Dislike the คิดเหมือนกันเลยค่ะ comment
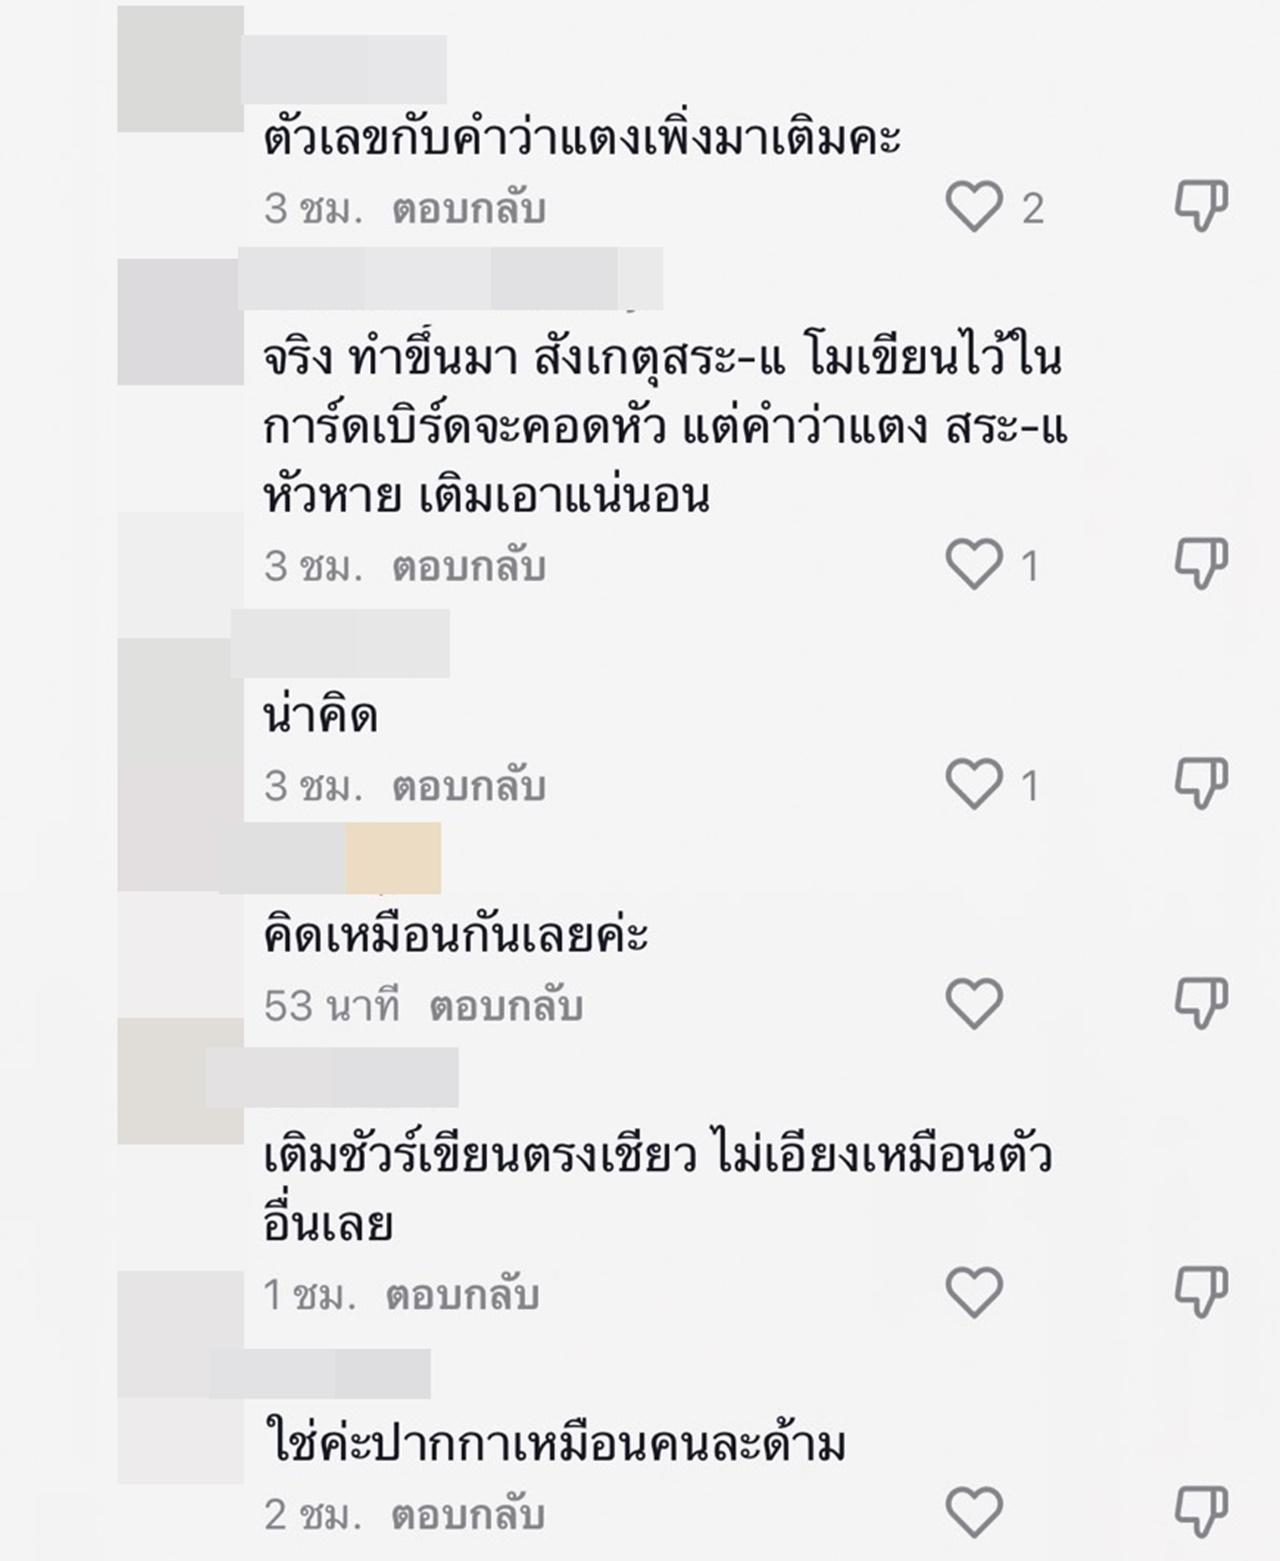 (1200, 1003)
